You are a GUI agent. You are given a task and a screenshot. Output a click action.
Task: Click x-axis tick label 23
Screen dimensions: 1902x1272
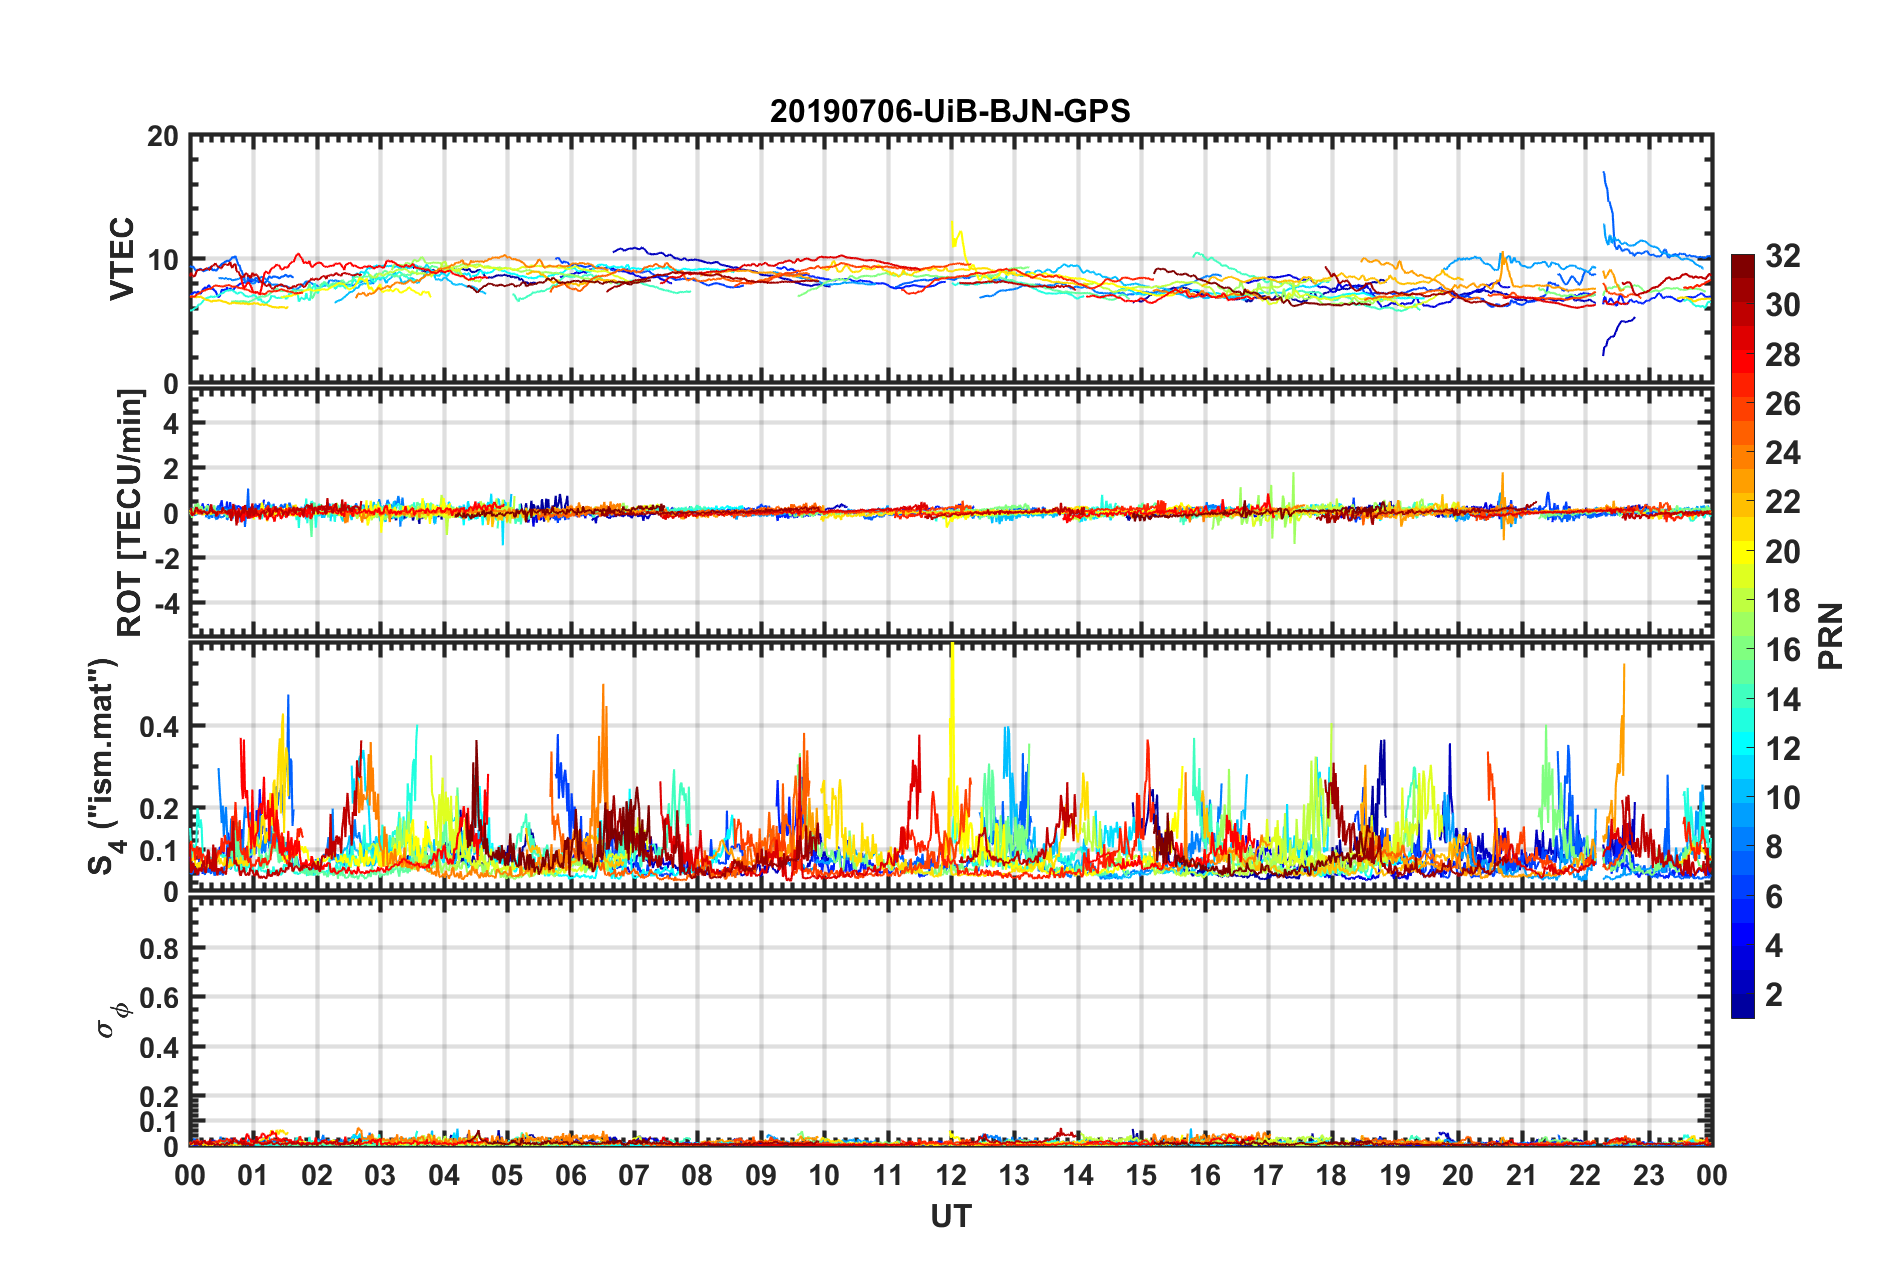(x=1649, y=1175)
